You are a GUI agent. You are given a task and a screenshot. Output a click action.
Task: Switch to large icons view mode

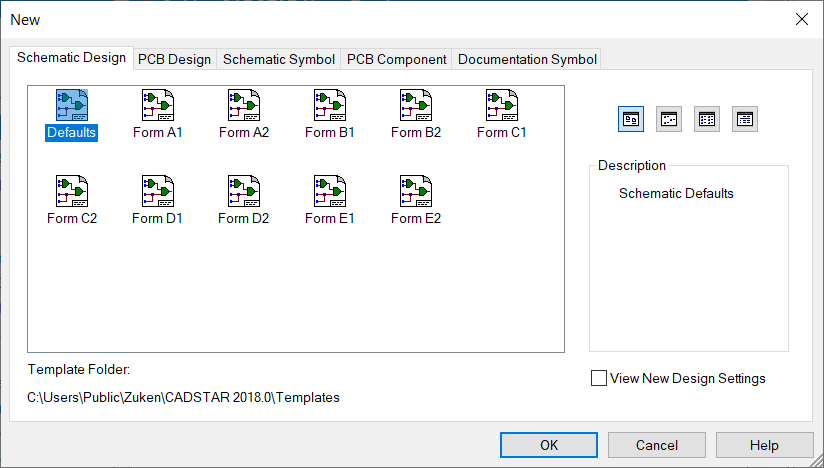[631, 119]
